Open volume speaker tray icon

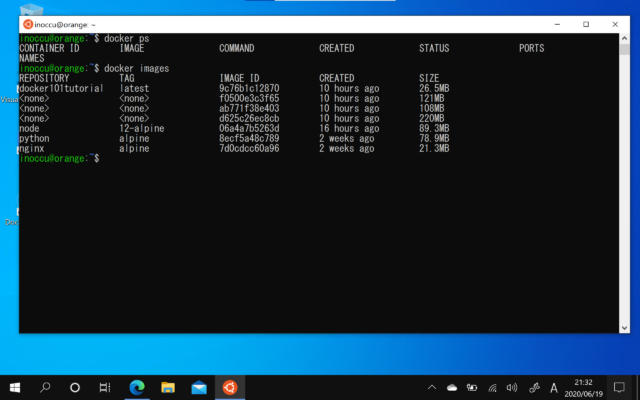(x=512, y=388)
